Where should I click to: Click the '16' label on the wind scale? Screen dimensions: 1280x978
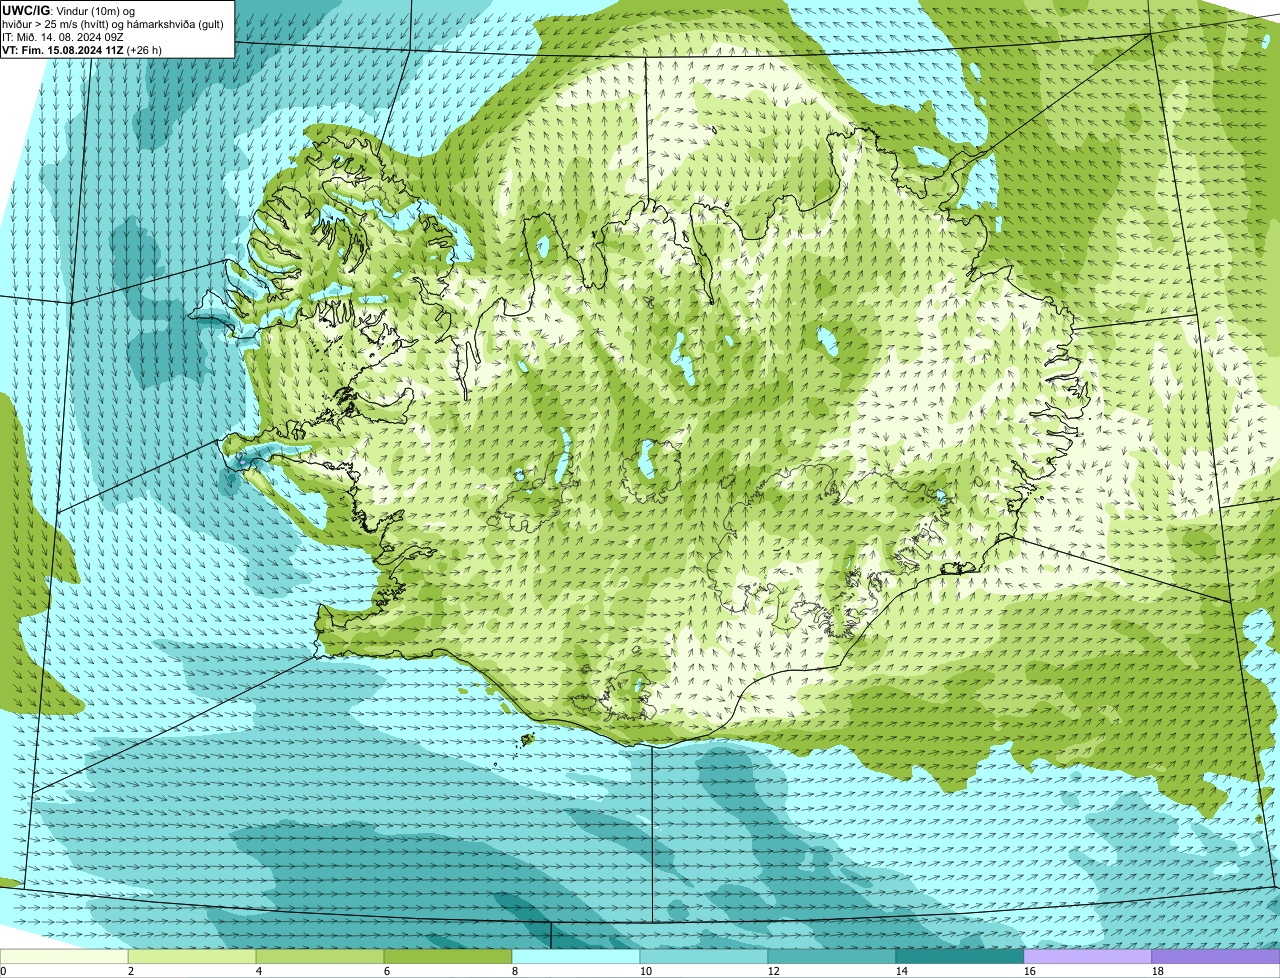tap(1030, 971)
